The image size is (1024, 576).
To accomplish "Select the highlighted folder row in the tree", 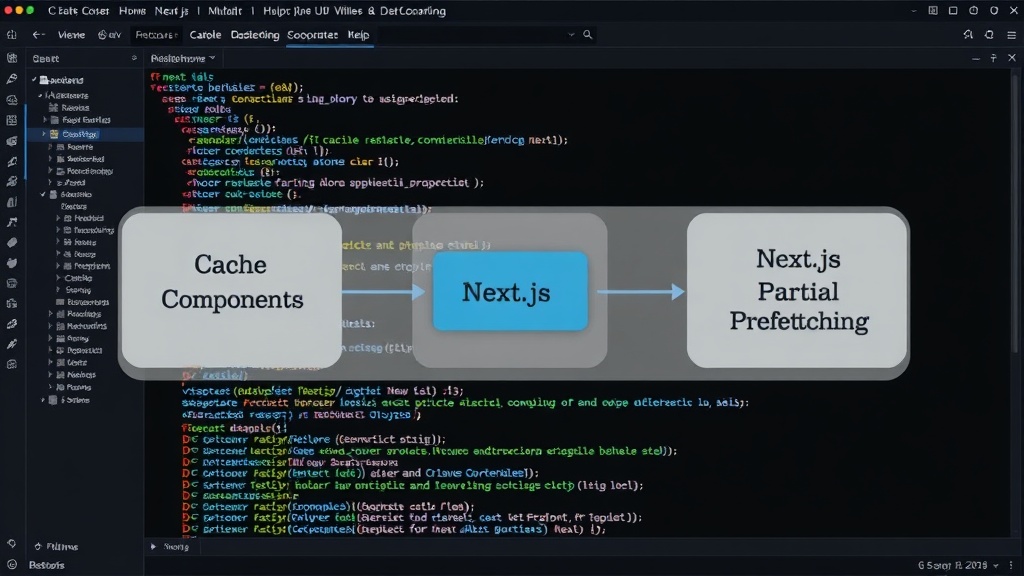I will (x=85, y=134).
